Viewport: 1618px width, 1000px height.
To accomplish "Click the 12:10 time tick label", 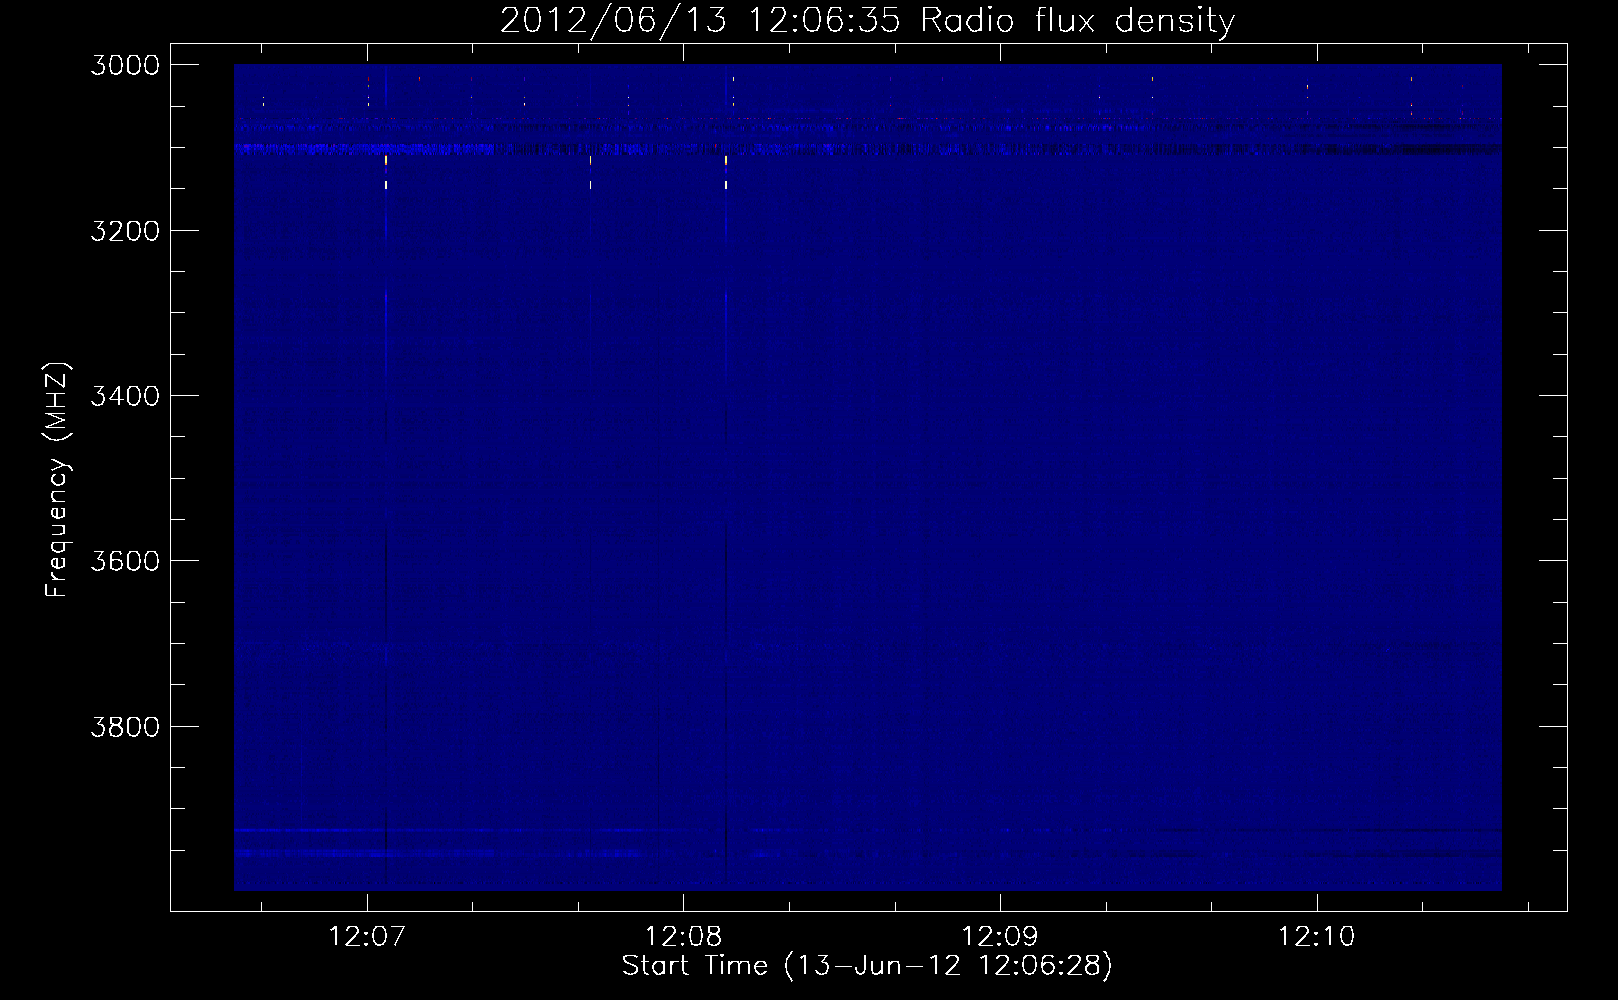I will [1317, 937].
